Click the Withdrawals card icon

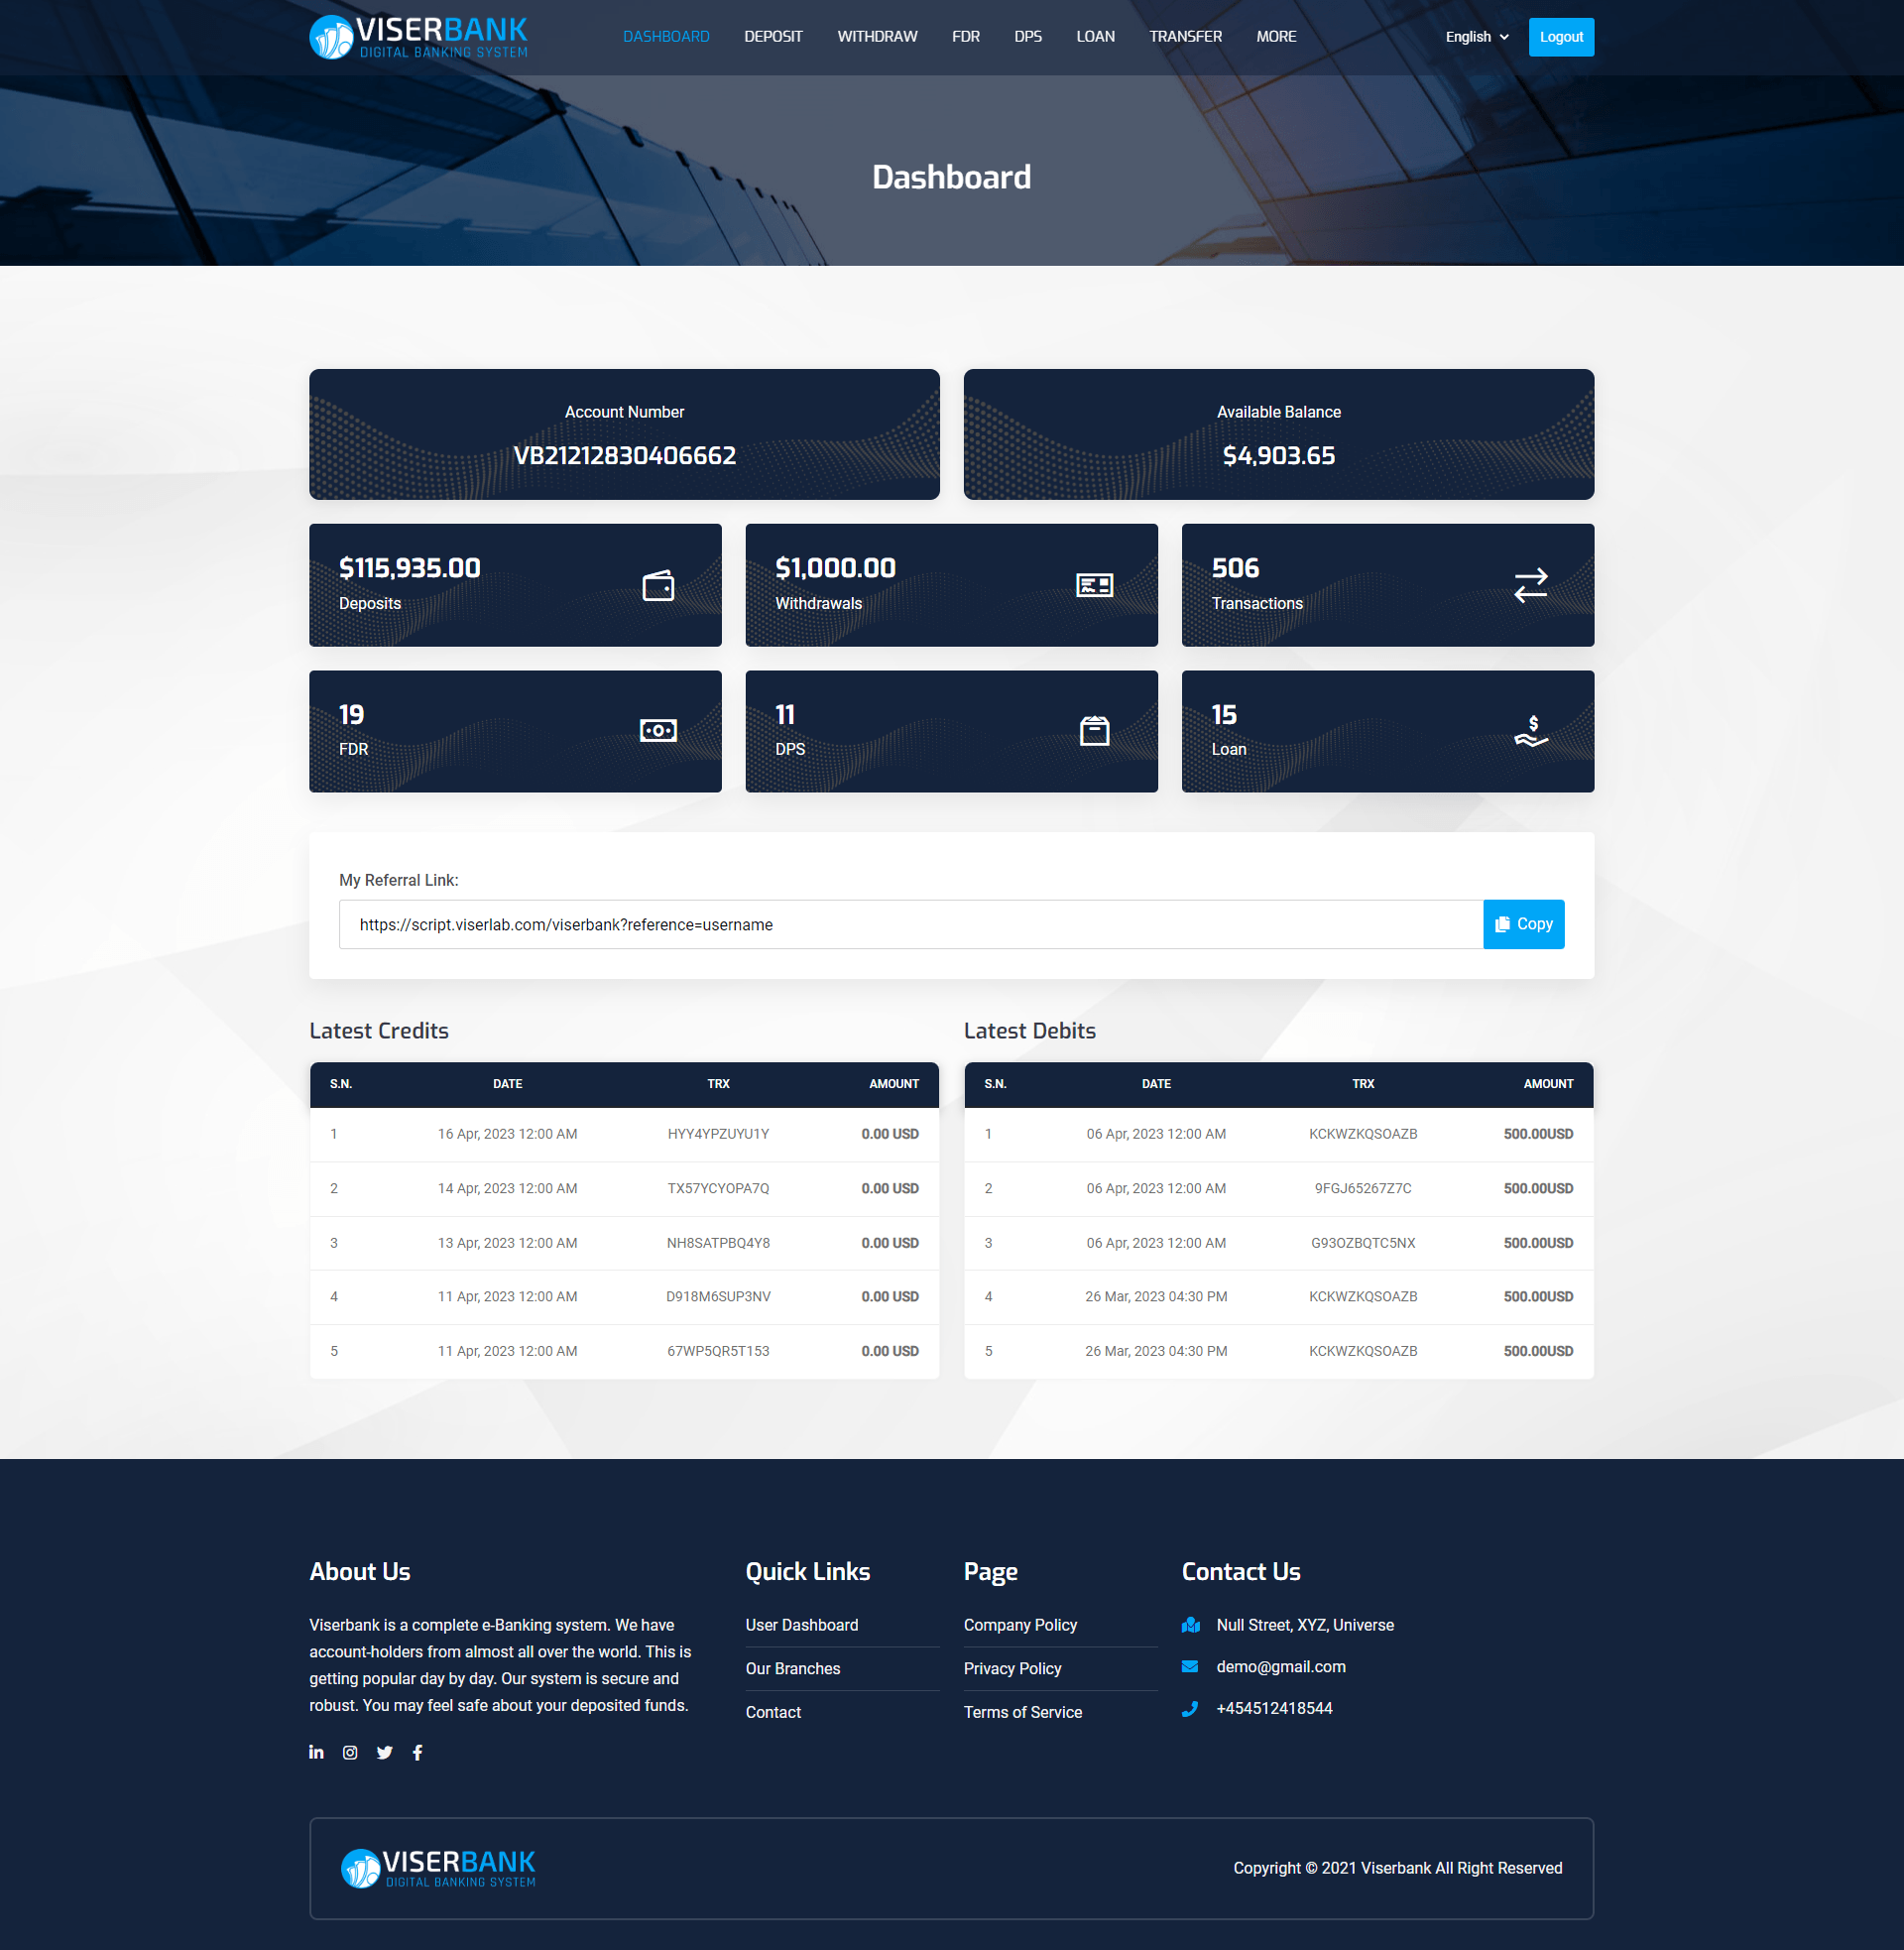[x=1097, y=582]
